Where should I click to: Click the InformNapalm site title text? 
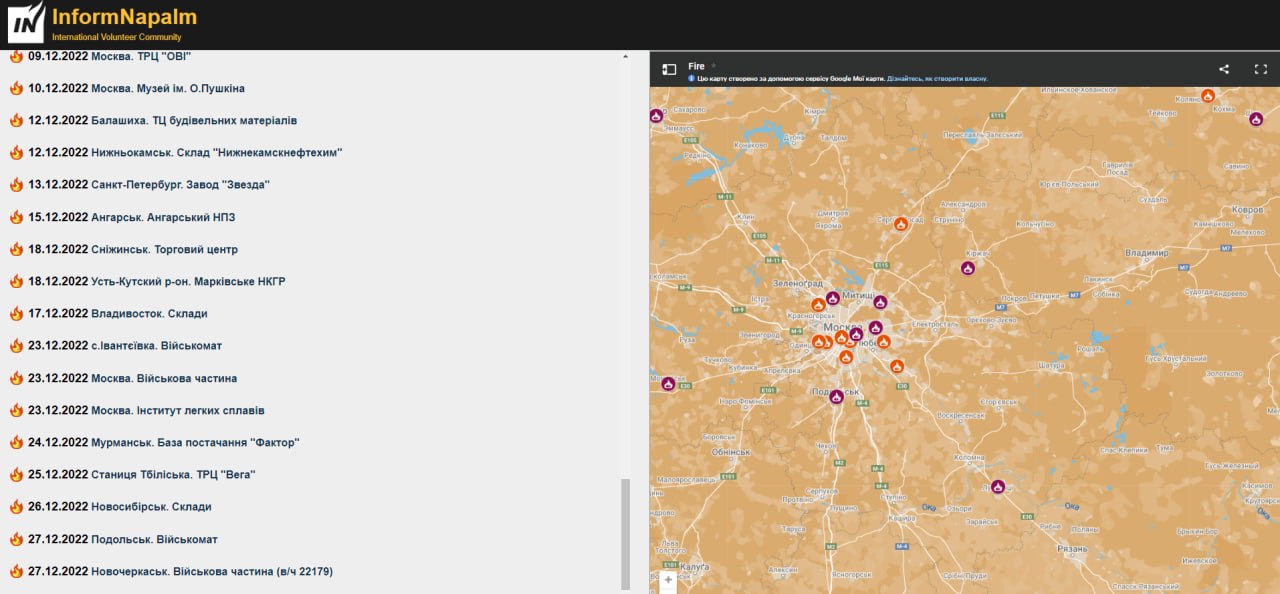click(124, 17)
